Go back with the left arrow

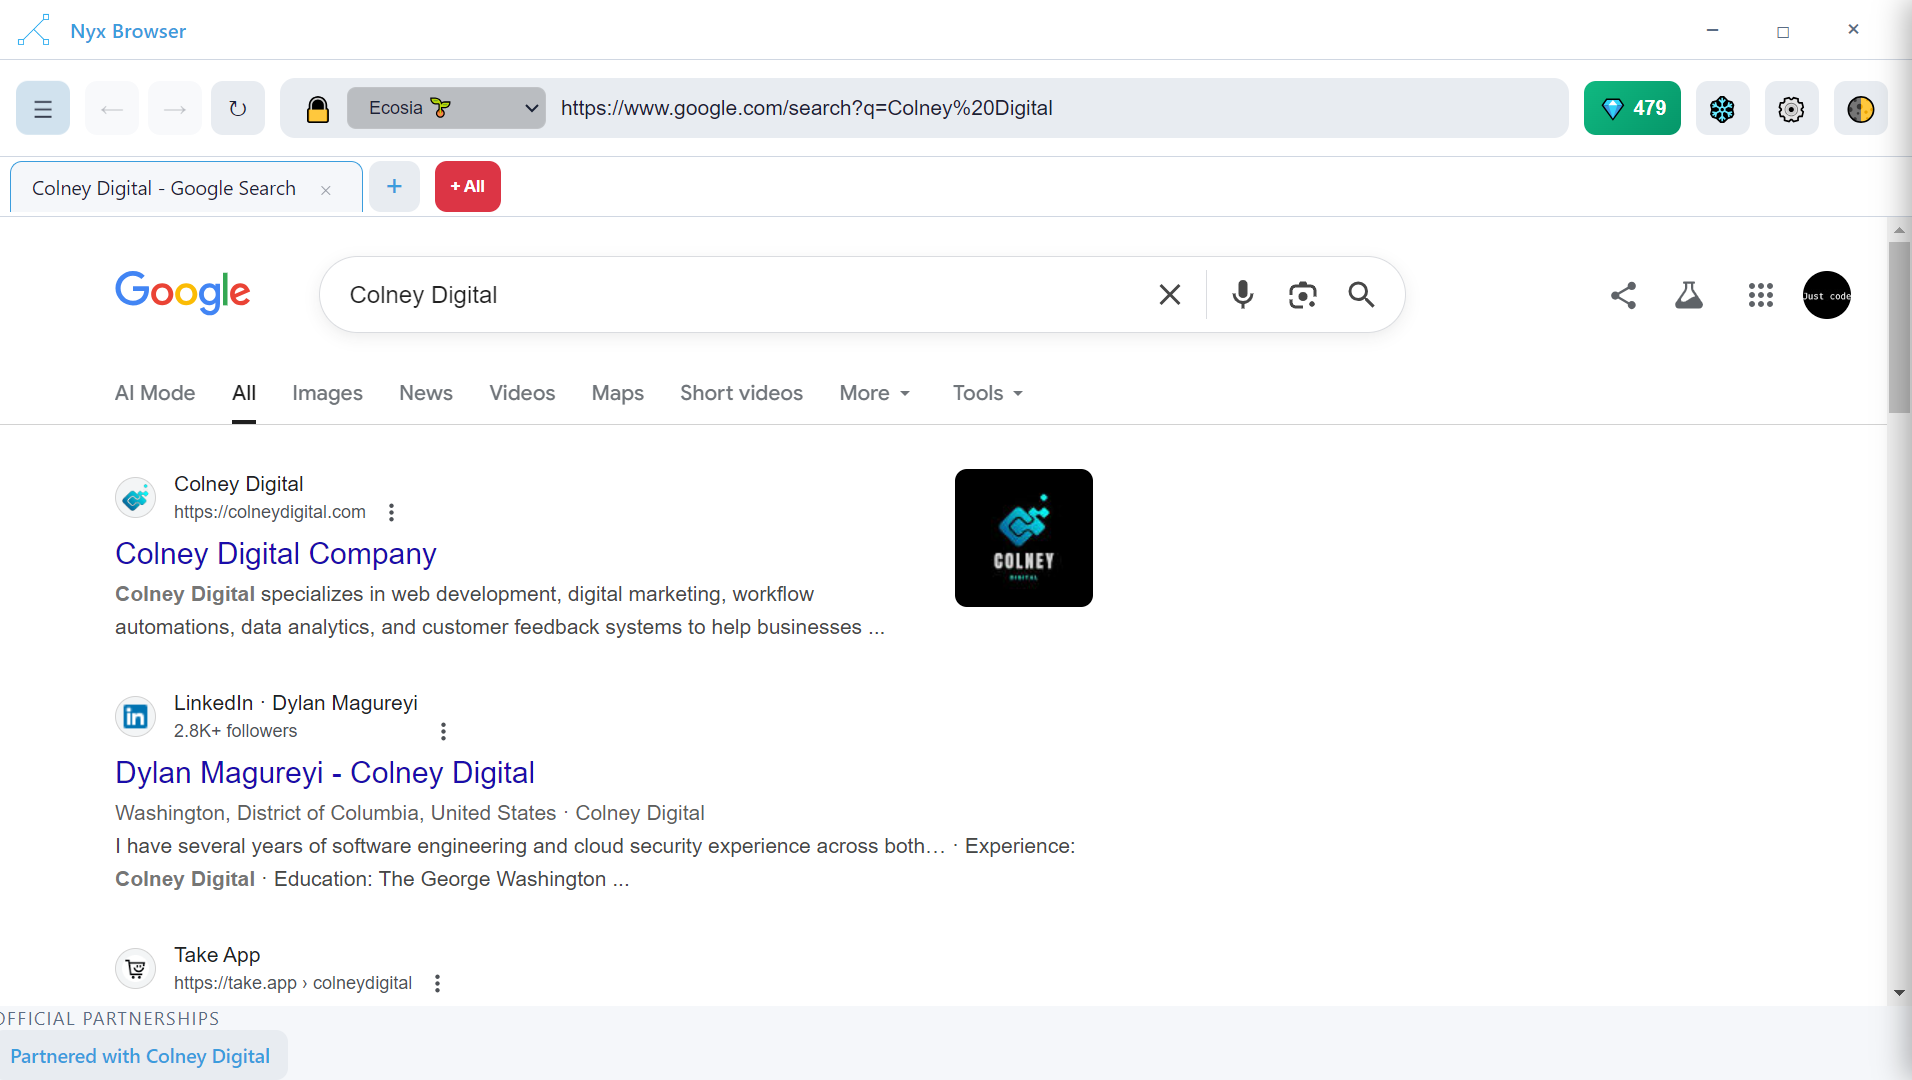click(x=112, y=108)
